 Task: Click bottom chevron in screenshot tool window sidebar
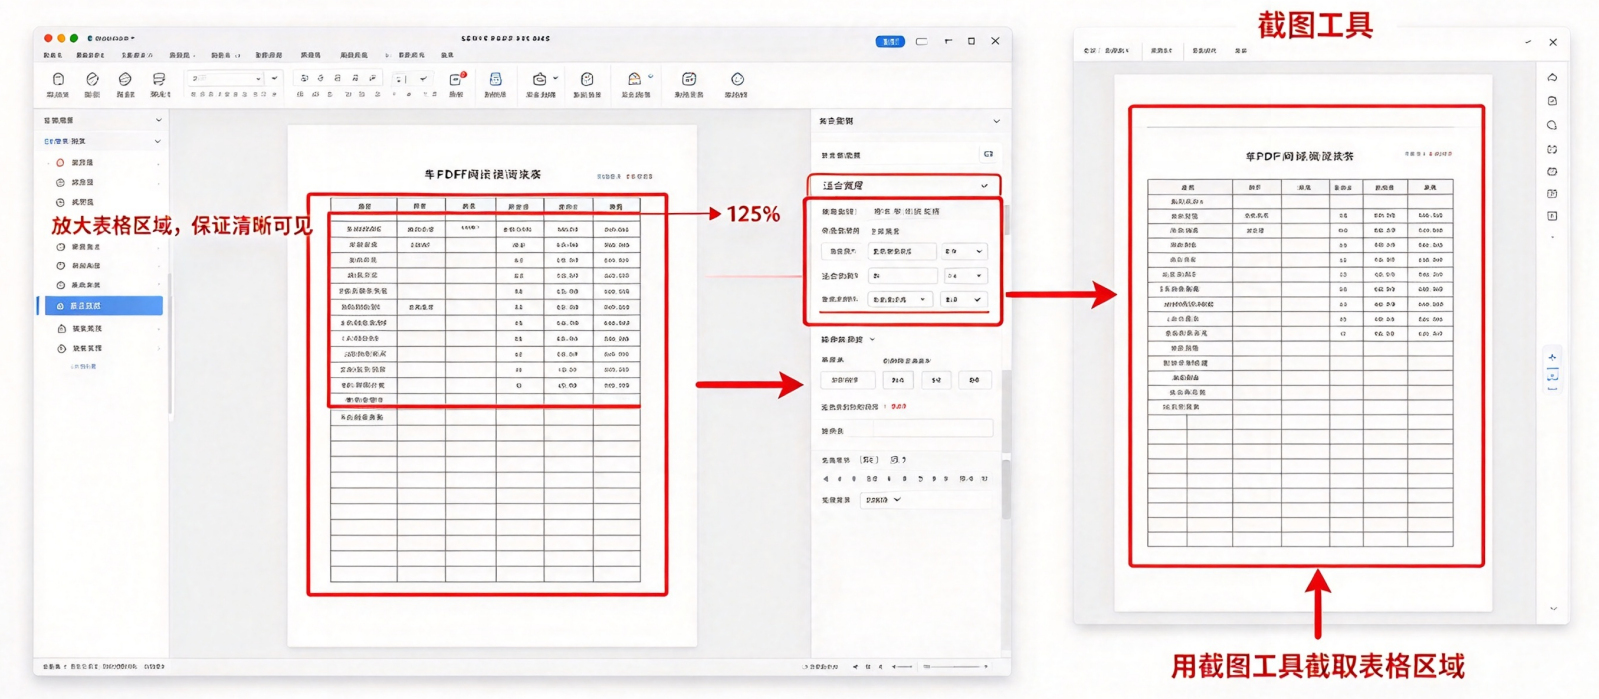1553,608
